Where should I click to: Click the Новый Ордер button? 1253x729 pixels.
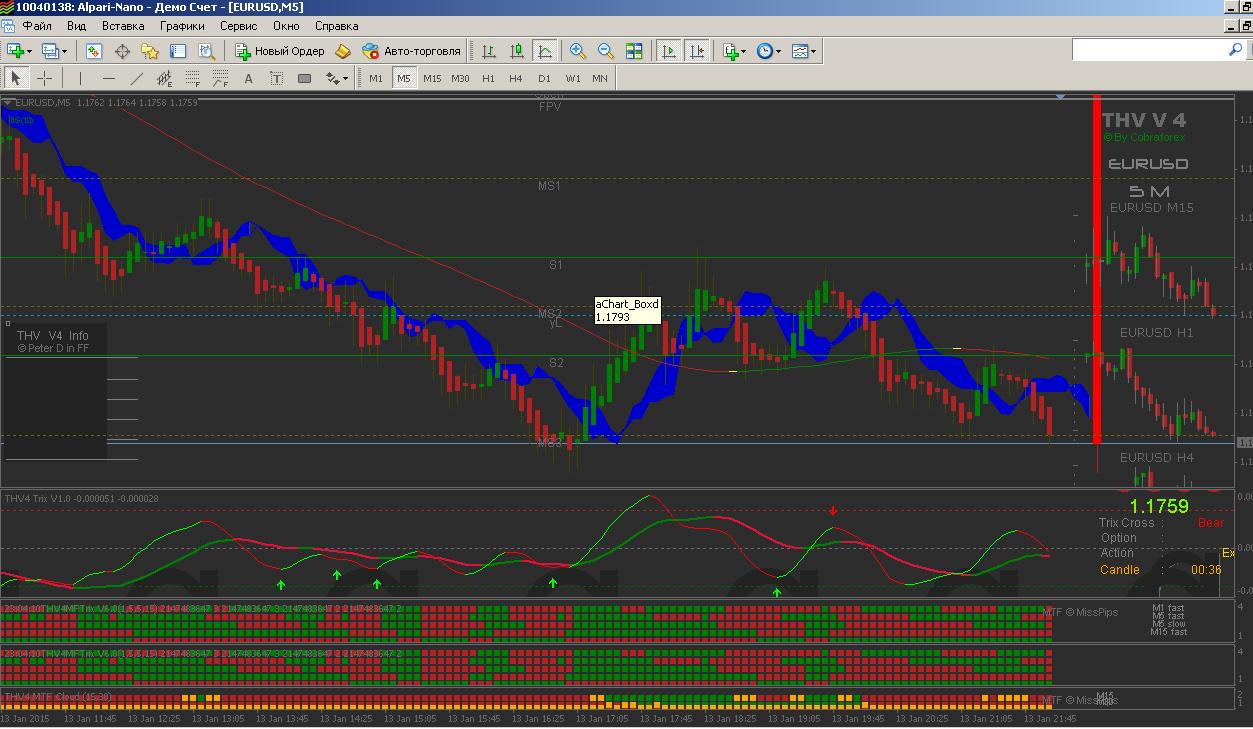tap(280, 51)
